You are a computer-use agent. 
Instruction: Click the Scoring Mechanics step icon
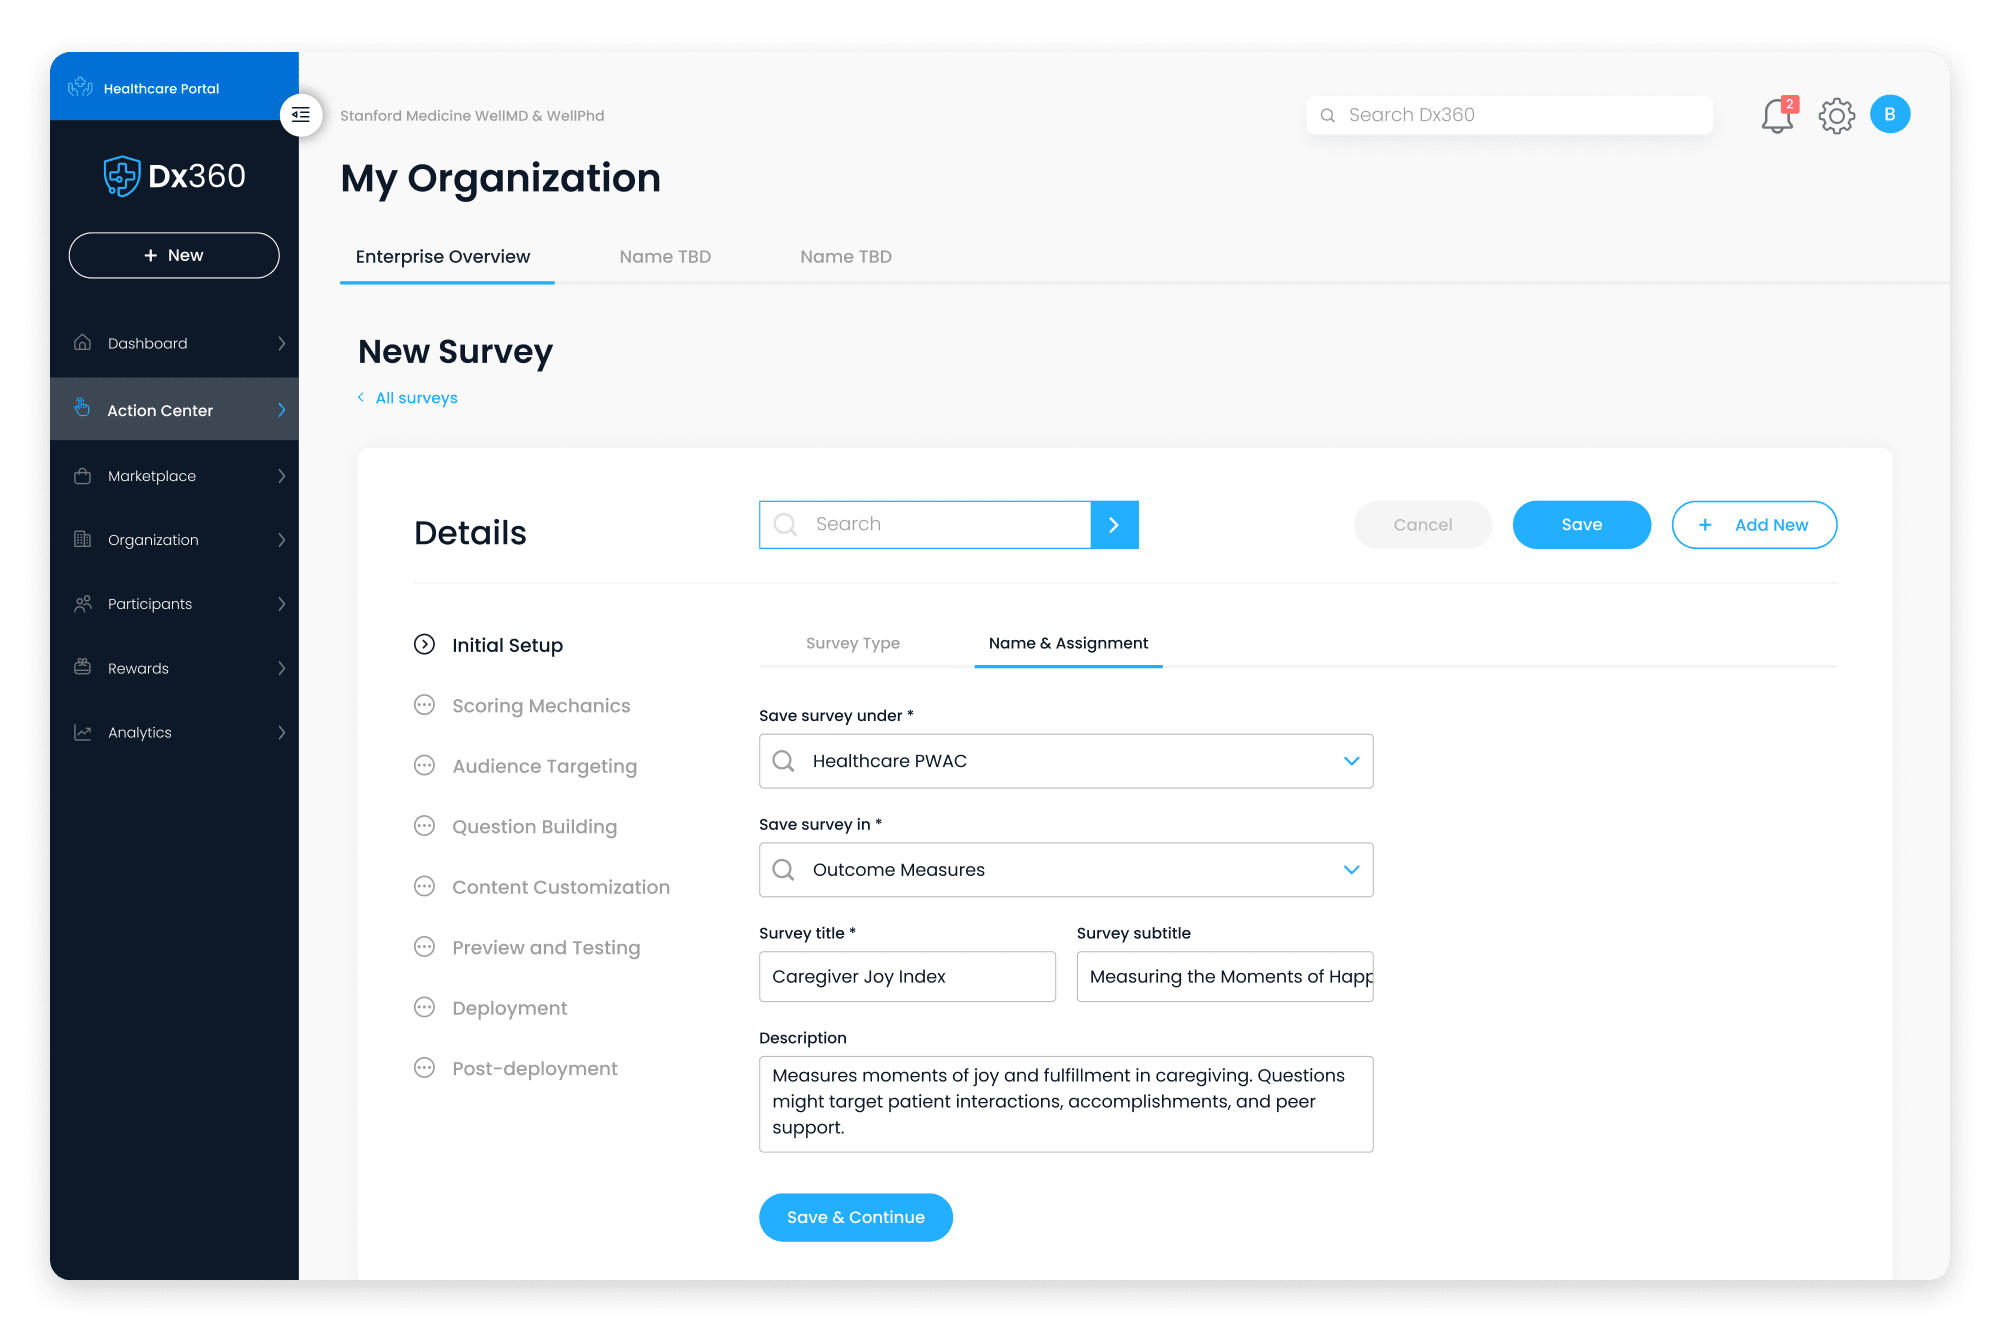pos(424,705)
